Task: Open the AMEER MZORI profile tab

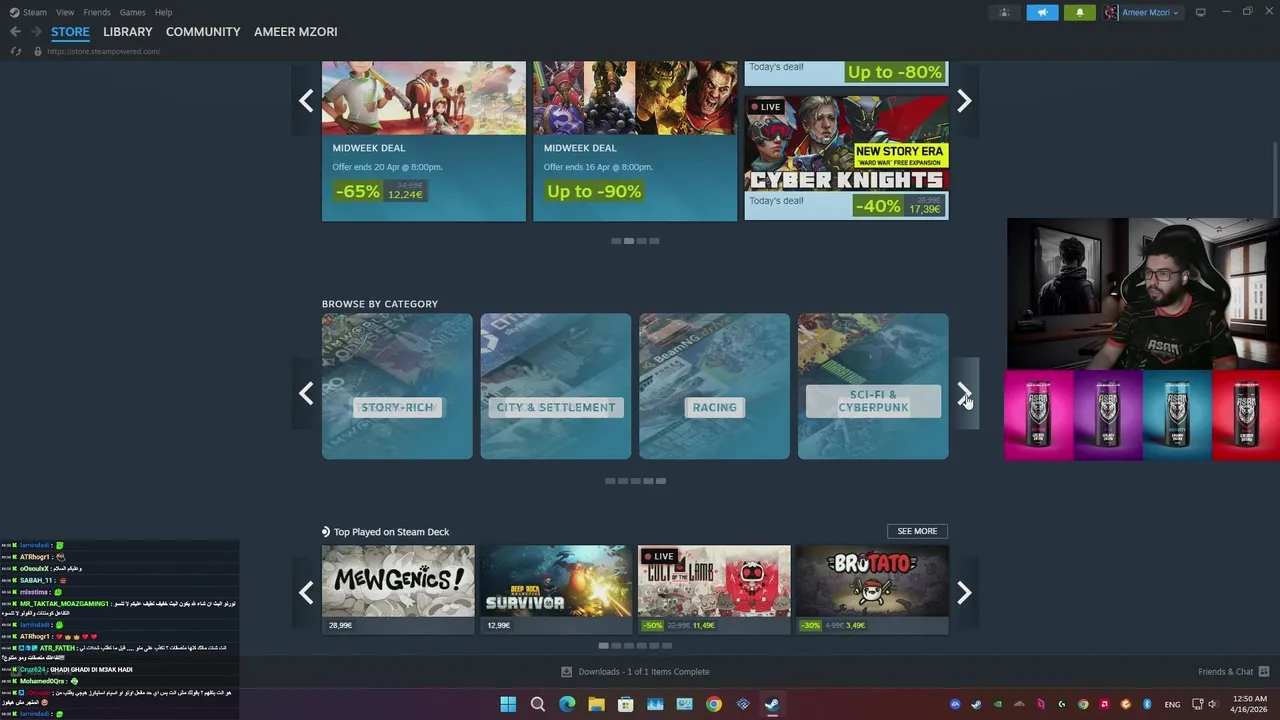Action: (296, 32)
